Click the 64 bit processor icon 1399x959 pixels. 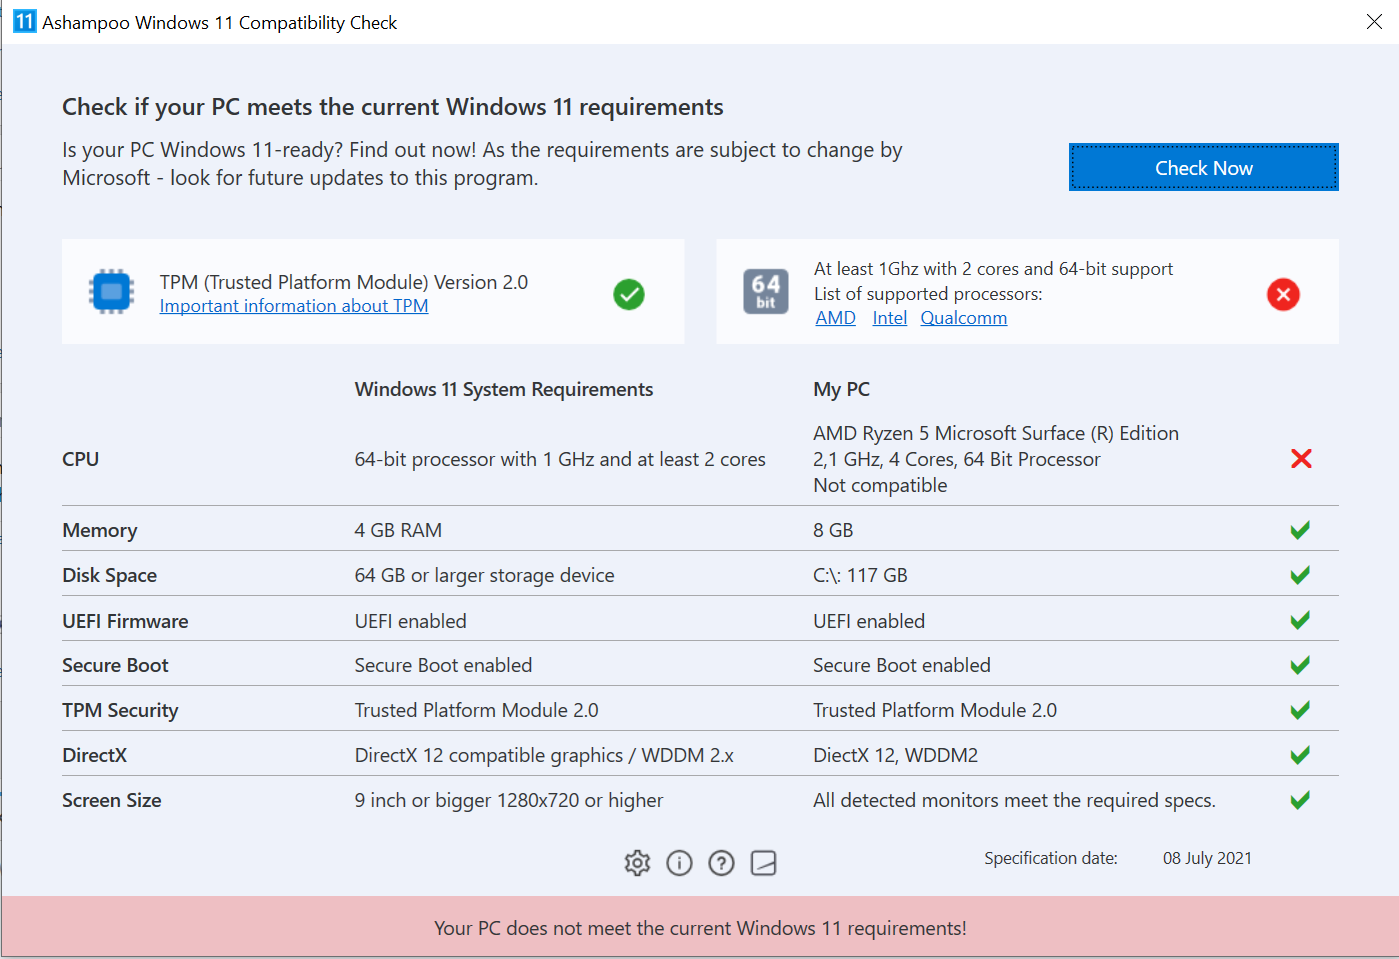(766, 292)
